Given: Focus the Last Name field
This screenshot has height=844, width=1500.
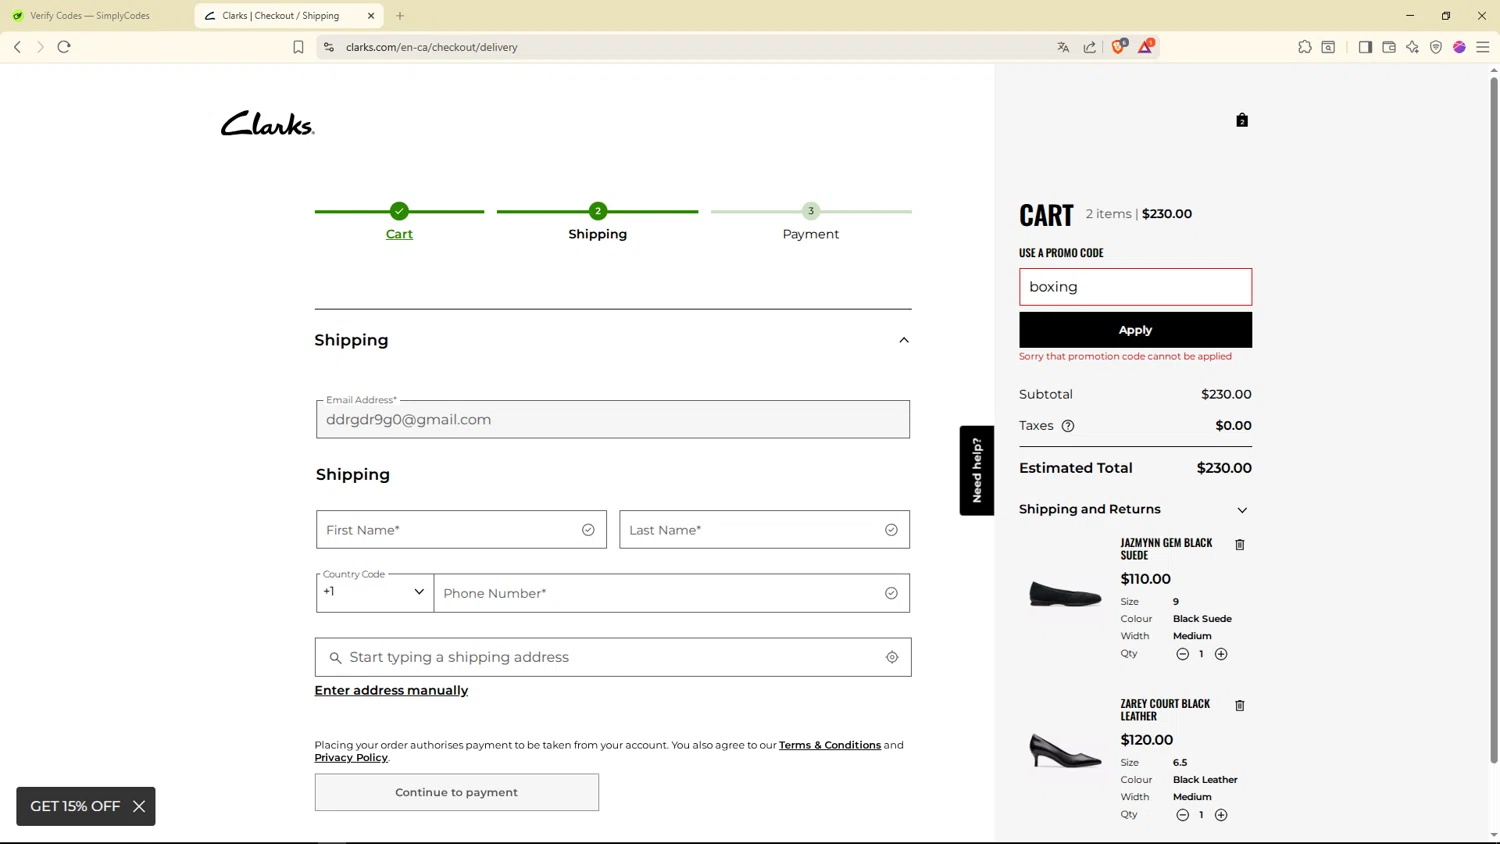Looking at the screenshot, I should coord(764,530).
